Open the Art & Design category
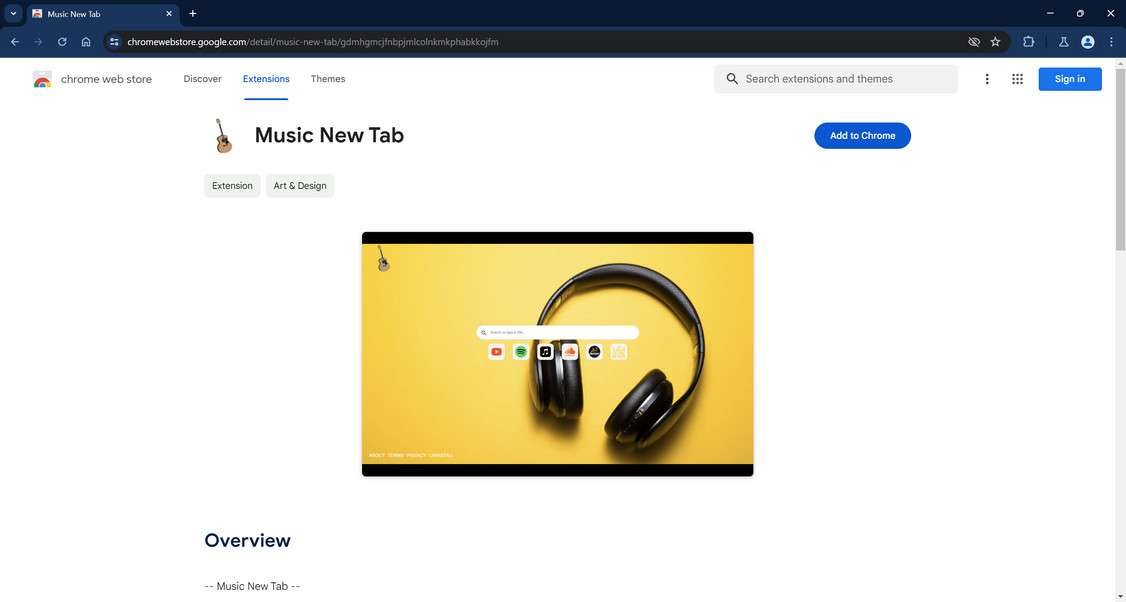The width and height of the screenshot is (1126, 602). tap(299, 185)
